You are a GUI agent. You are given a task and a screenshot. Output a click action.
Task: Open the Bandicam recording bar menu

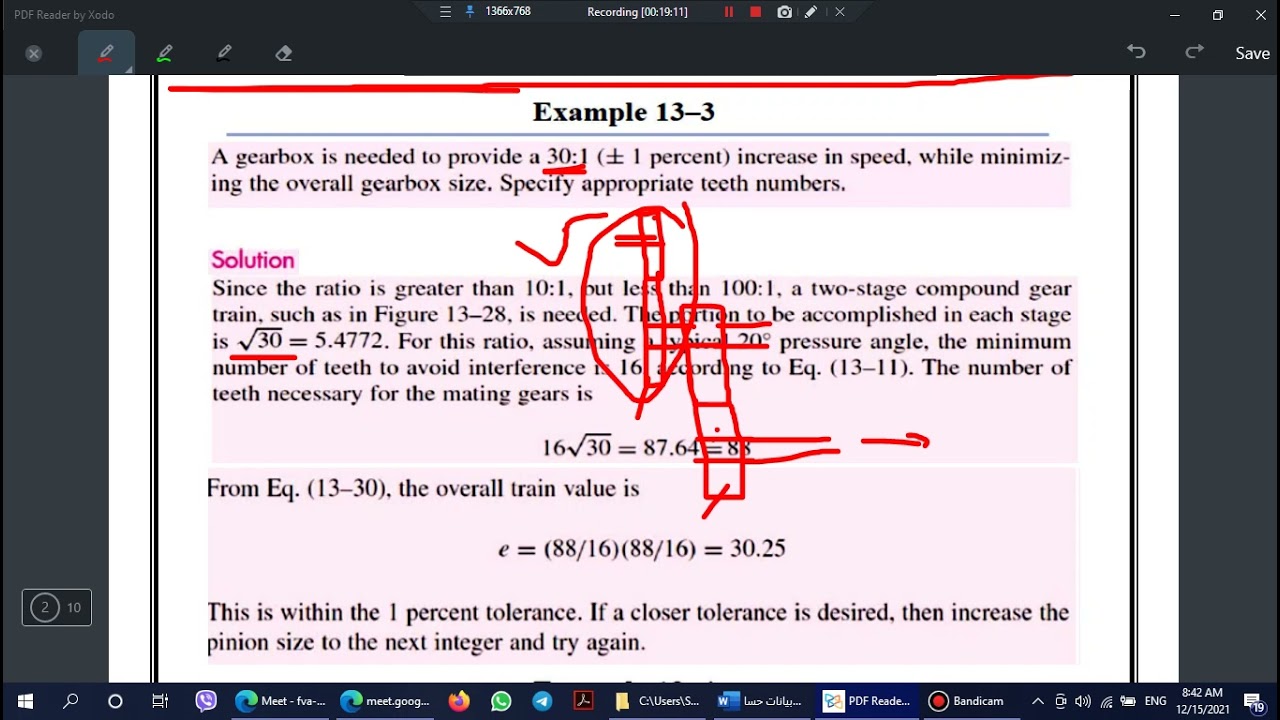point(446,12)
